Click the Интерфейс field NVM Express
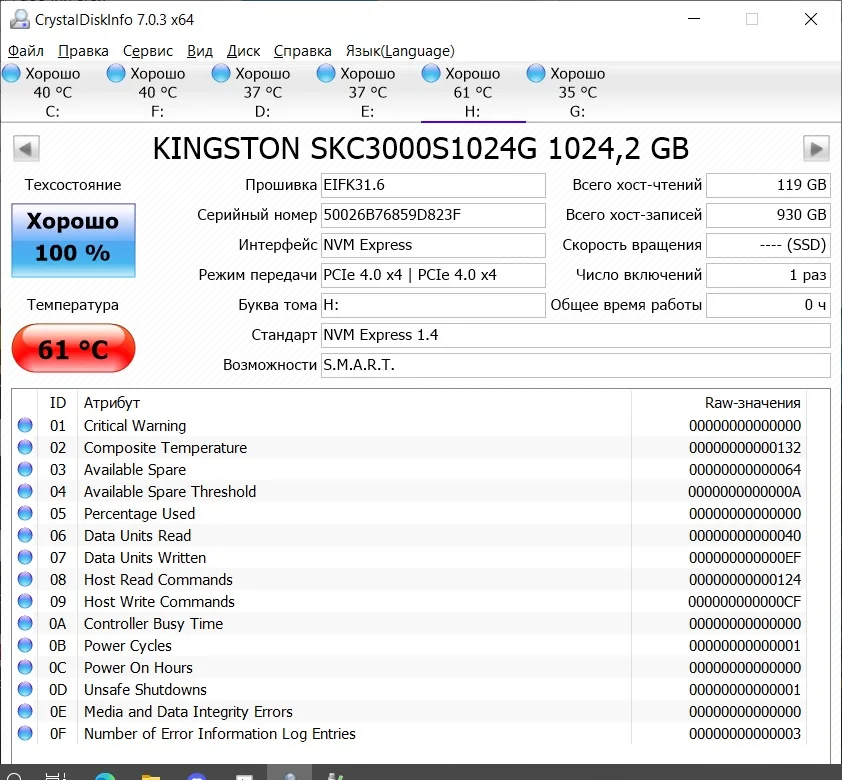Viewport: 842px width, 780px height. pyautogui.click(x=433, y=245)
